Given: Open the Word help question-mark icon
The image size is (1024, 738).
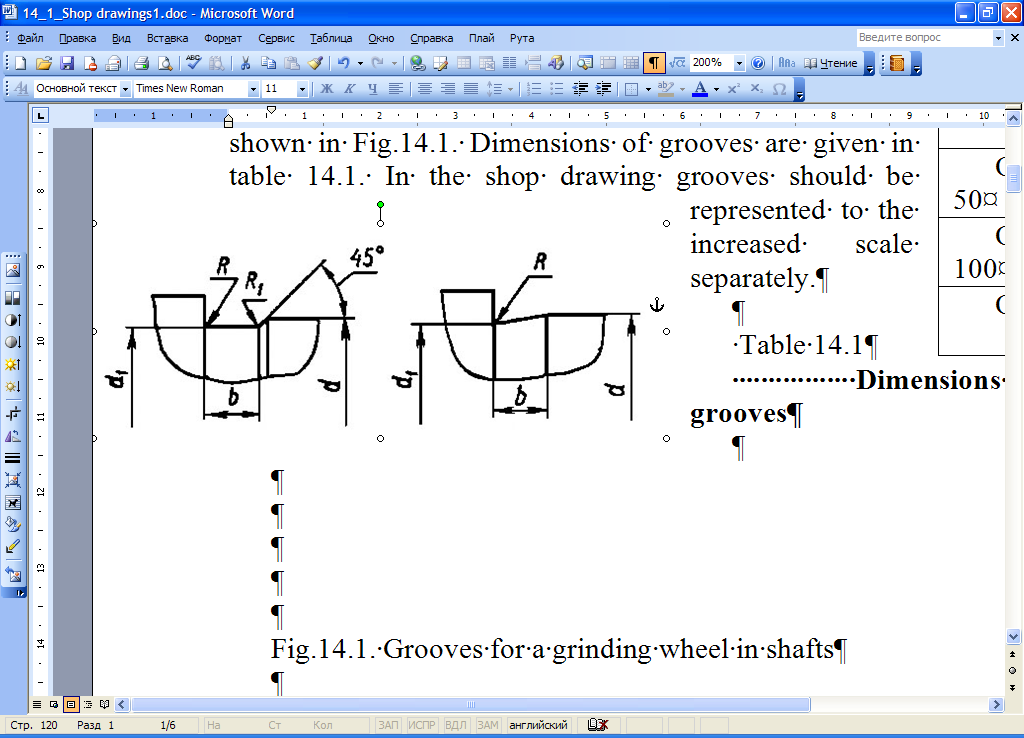Looking at the screenshot, I should pyautogui.click(x=758, y=63).
